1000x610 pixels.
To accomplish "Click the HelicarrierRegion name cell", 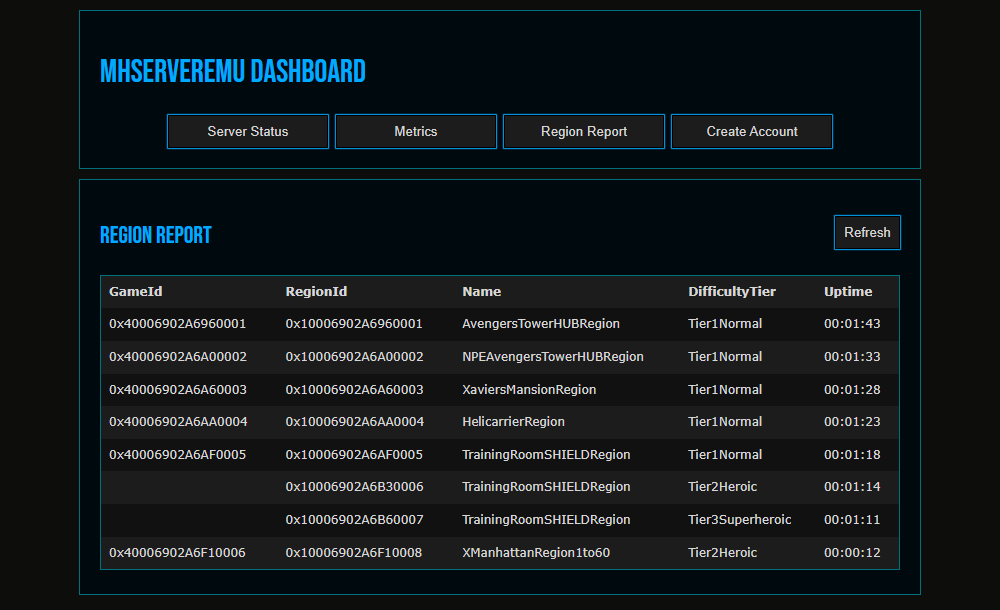I will click(513, 422).
